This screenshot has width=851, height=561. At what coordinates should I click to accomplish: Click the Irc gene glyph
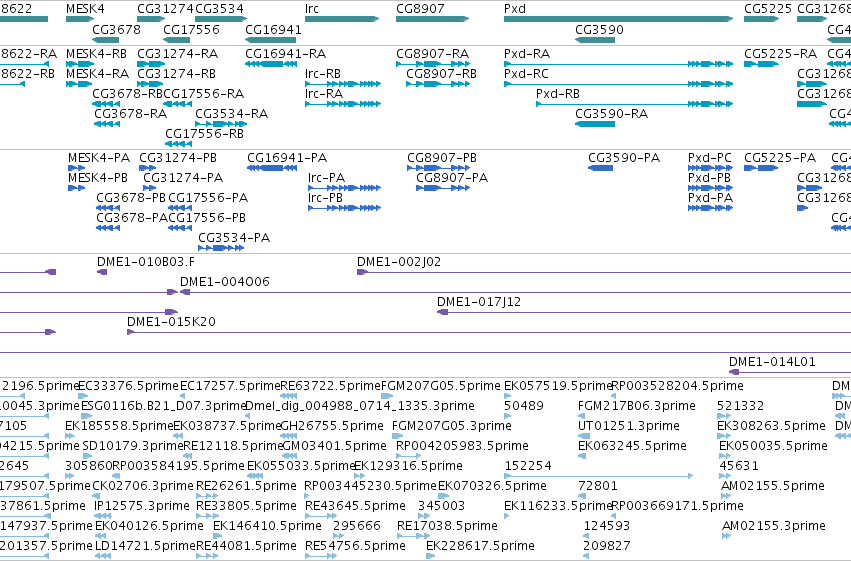tap(342, 19)
